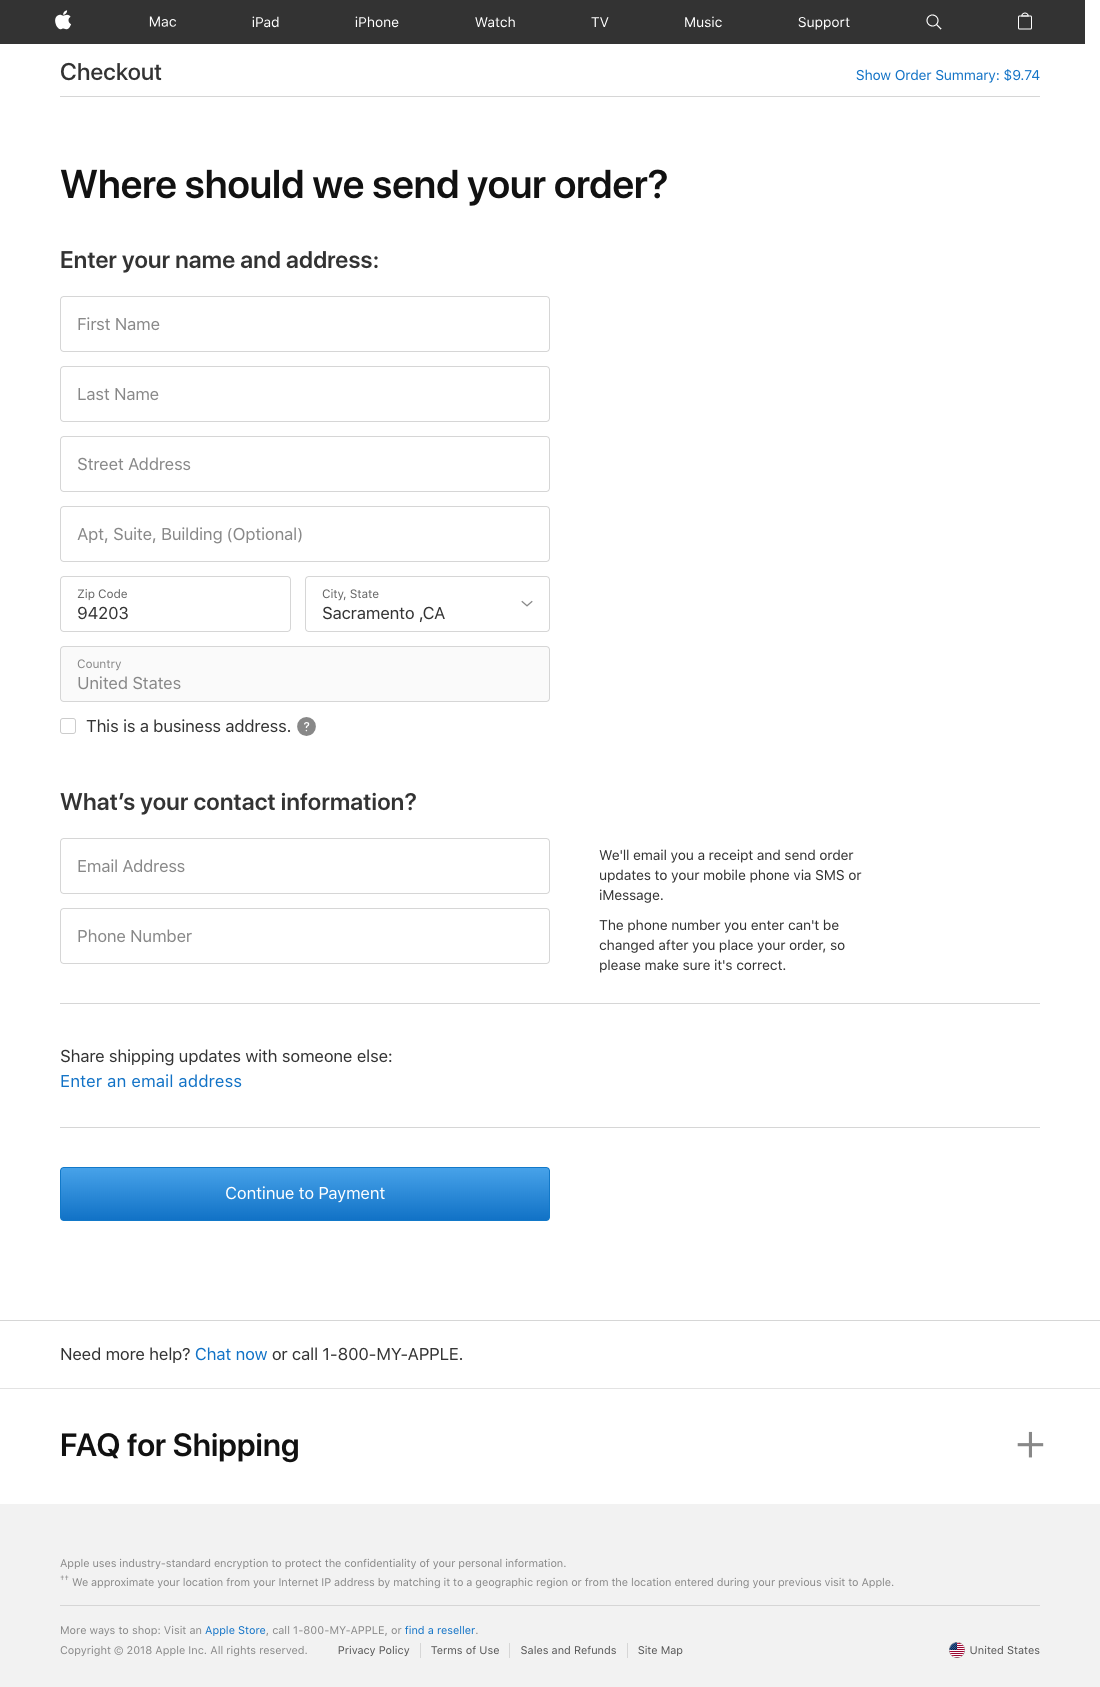Image resolution: width=1100 pixels, height=1687 pixels.
Task: Focus the First Name field
Action: click(x=305, y=324)
